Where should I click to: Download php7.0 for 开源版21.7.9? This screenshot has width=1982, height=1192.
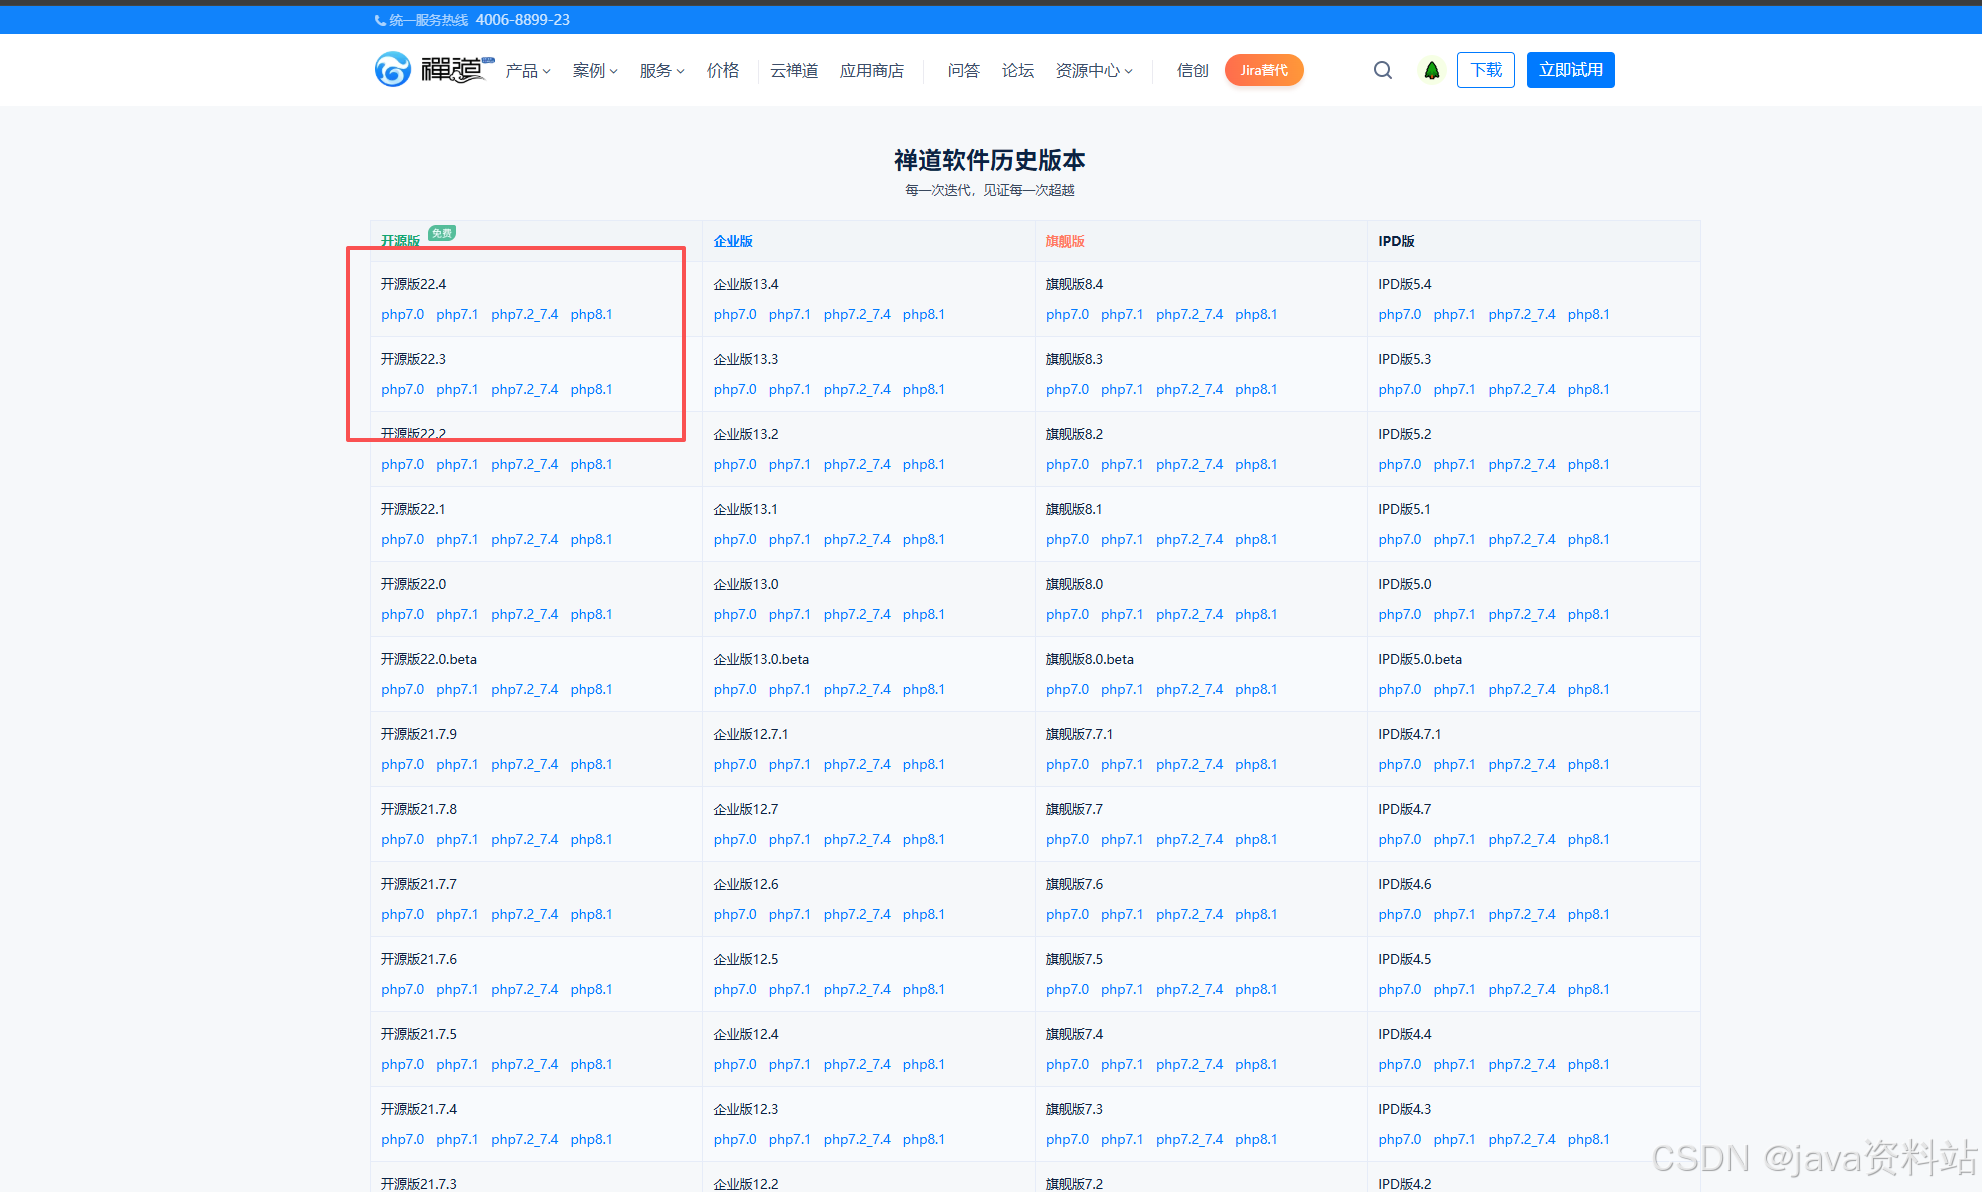[x=402, y=764]
